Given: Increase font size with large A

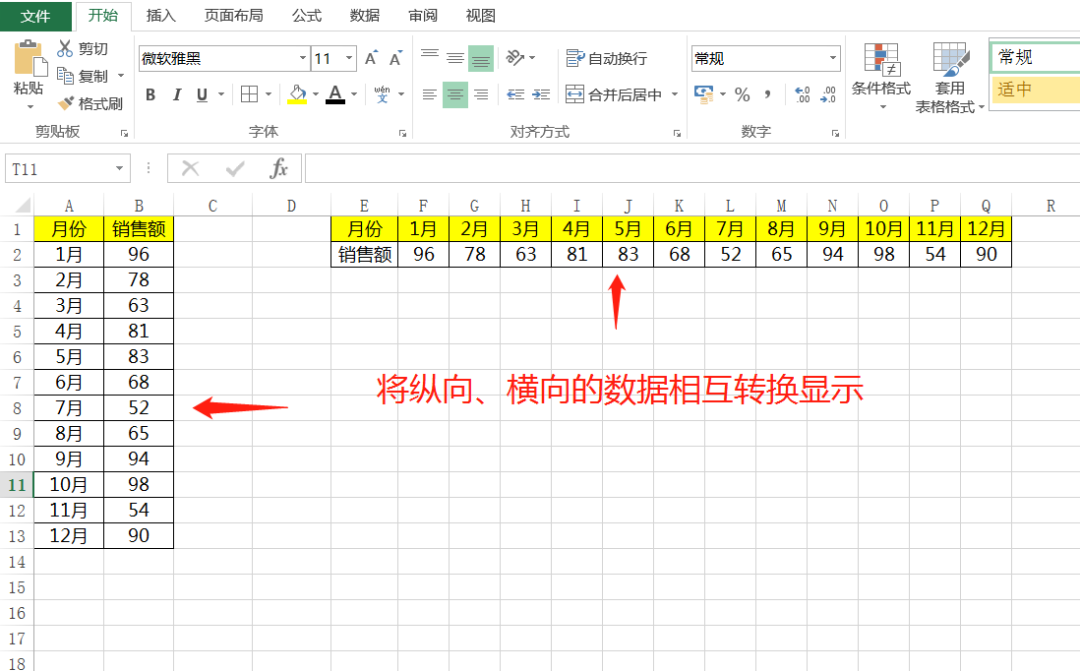Looking at the screenshot, I should pyautogui.click(x=371, y=59).
